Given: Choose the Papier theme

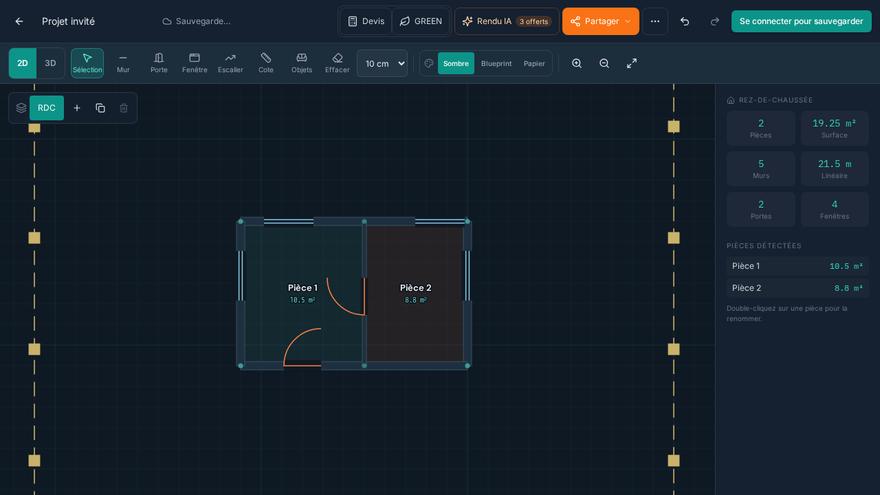Looking at the screenshot, I should pos(534,63).
